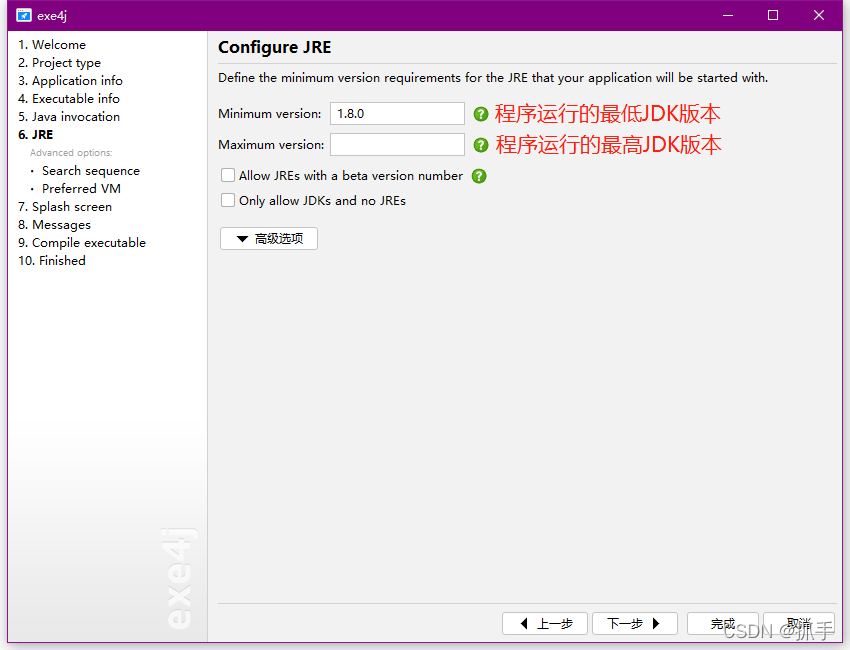Check Only allow JDKs and no JREs

(x=228, y=201)
